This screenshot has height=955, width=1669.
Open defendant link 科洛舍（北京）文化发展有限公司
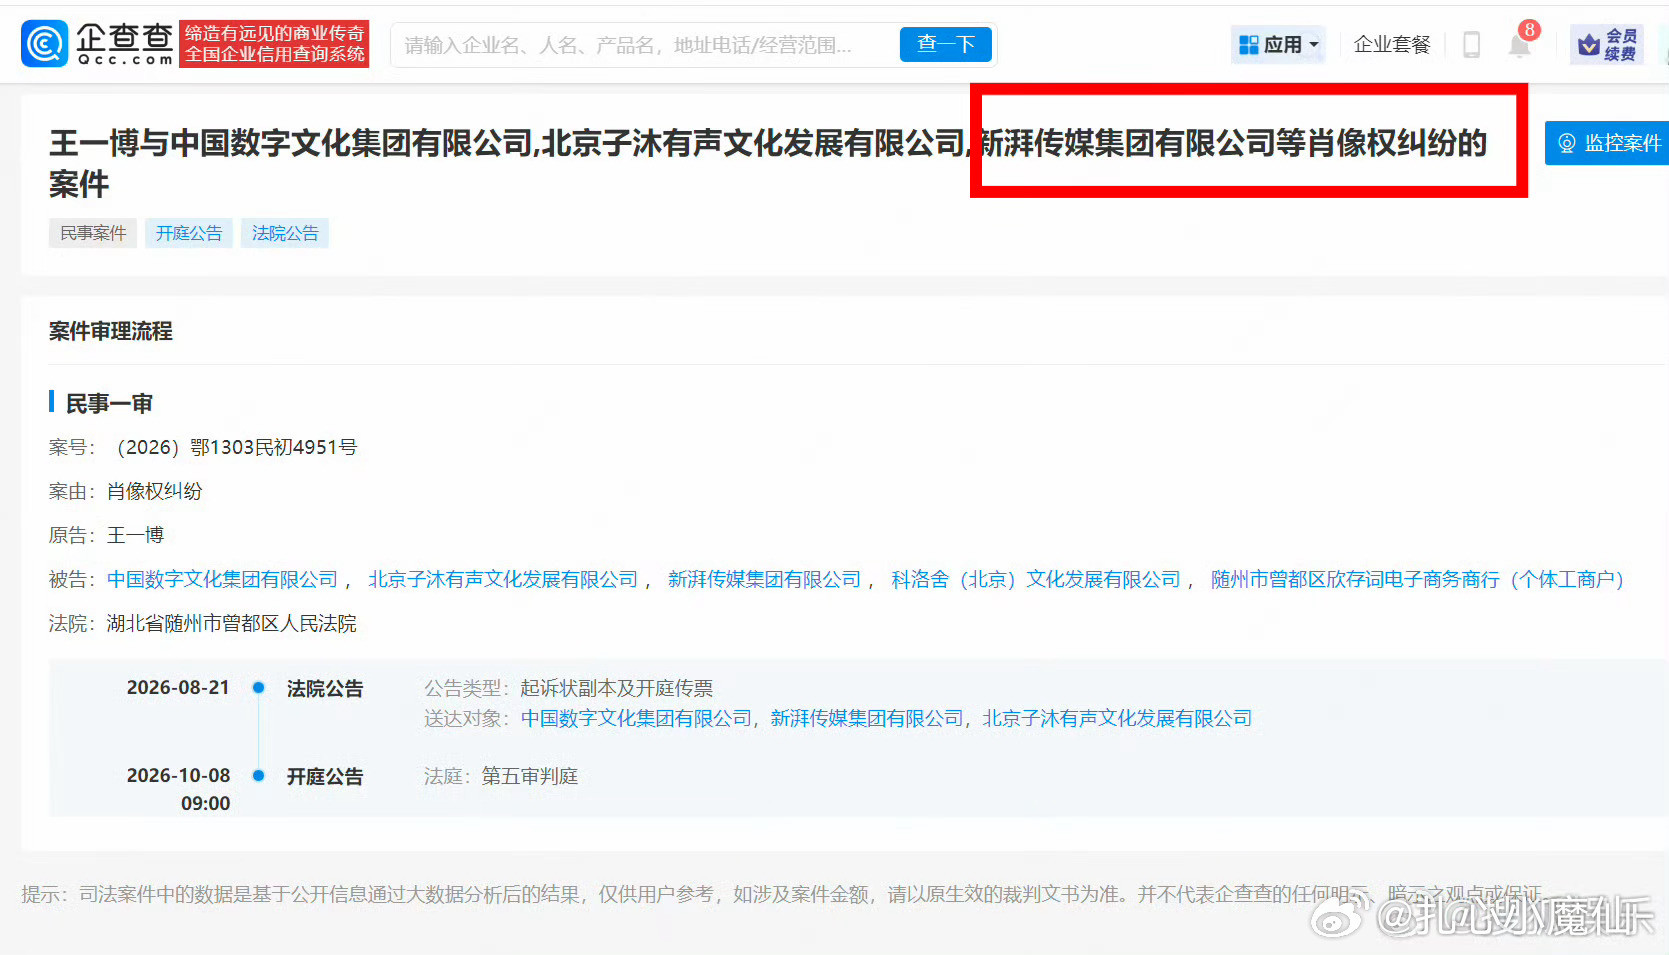[1036, 579]
